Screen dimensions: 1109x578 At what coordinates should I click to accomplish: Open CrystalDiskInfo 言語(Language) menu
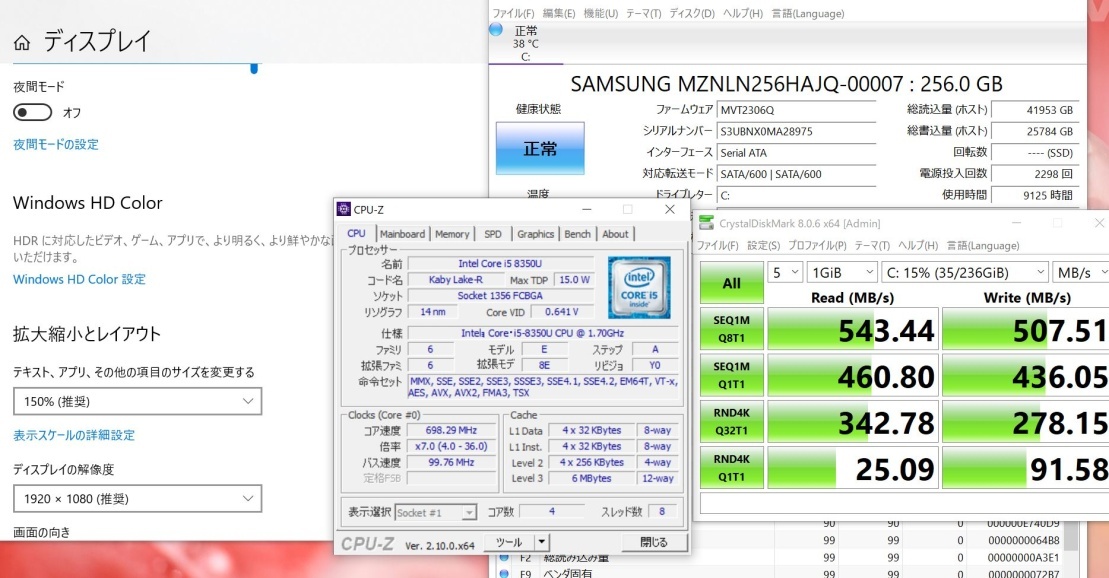(x=808, y=13)
